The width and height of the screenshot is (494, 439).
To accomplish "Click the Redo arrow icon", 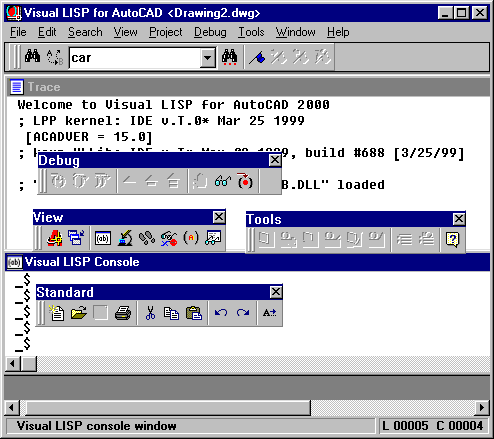I will pos(243,313).
